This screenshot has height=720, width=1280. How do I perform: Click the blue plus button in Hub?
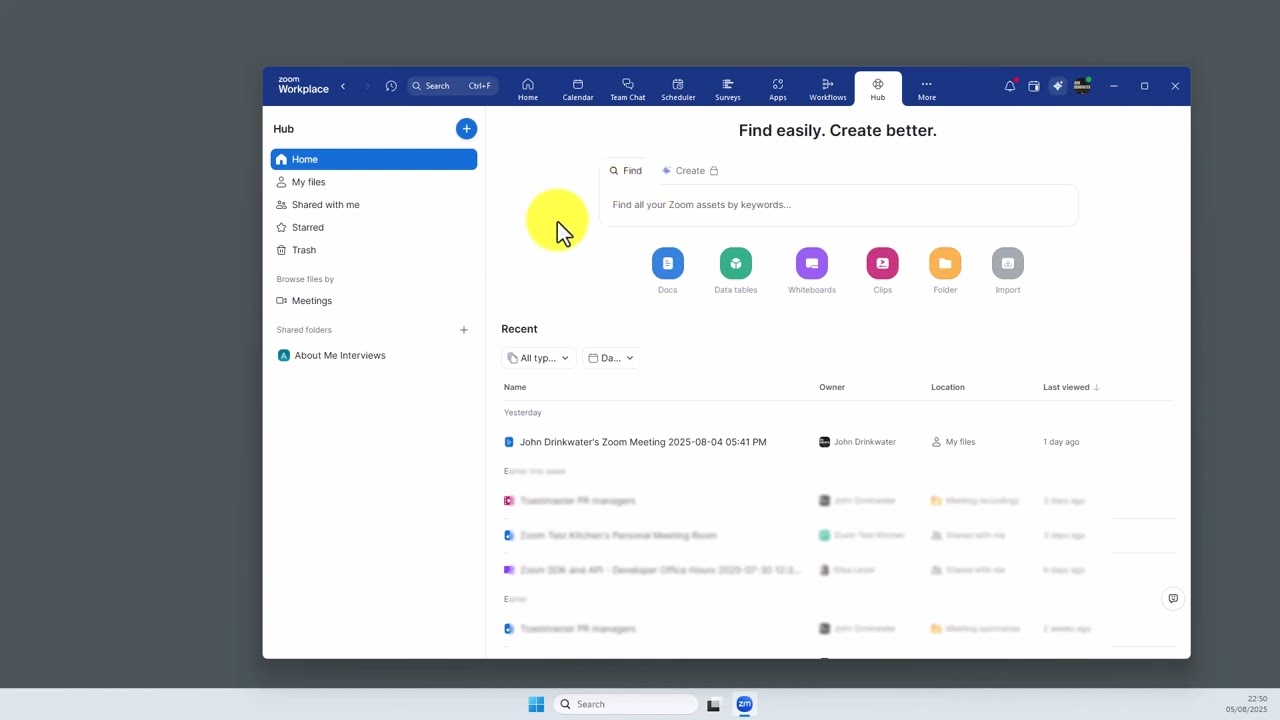tap(466, 129)
